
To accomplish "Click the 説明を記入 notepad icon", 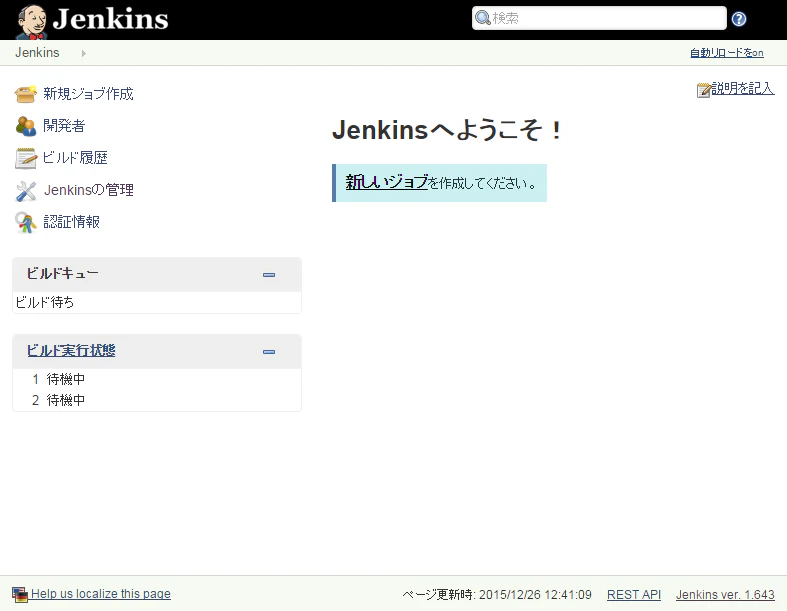I will click(x=704, y=90).
